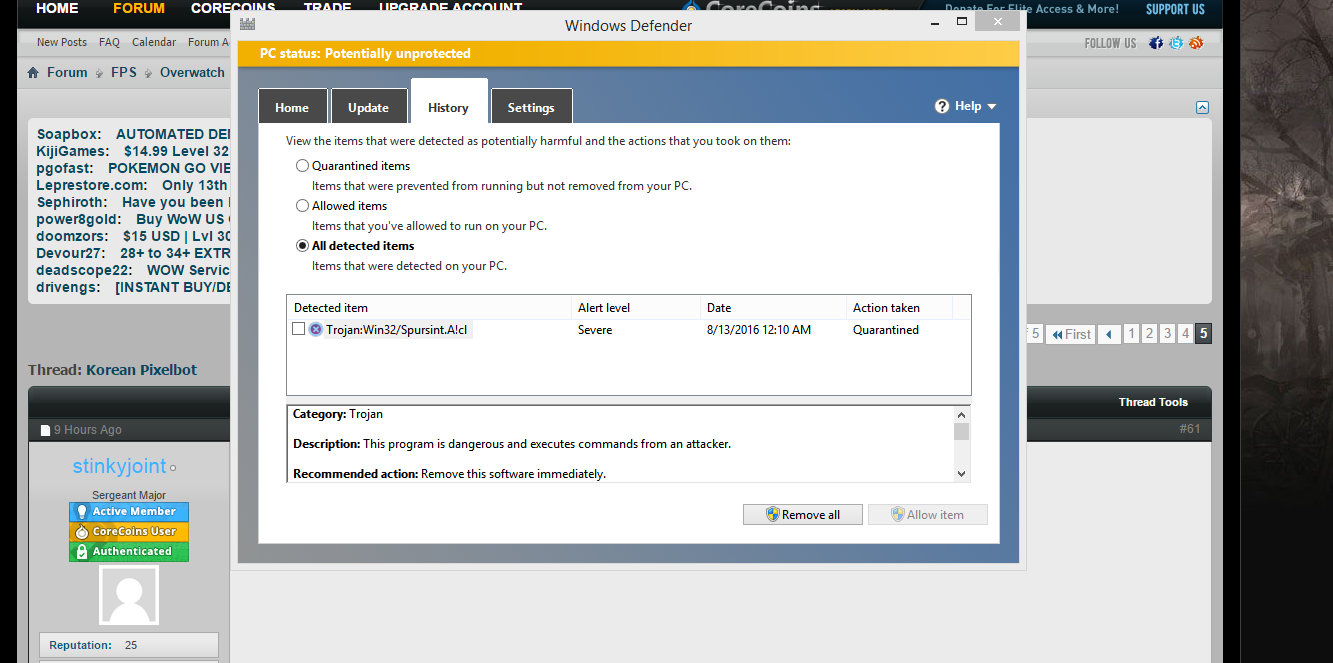Screen dimensions: 1333x663
Task: Click the threat icon beside Trojan:Win32/Spursint.A!cl
Action: (x=316, y=329)
